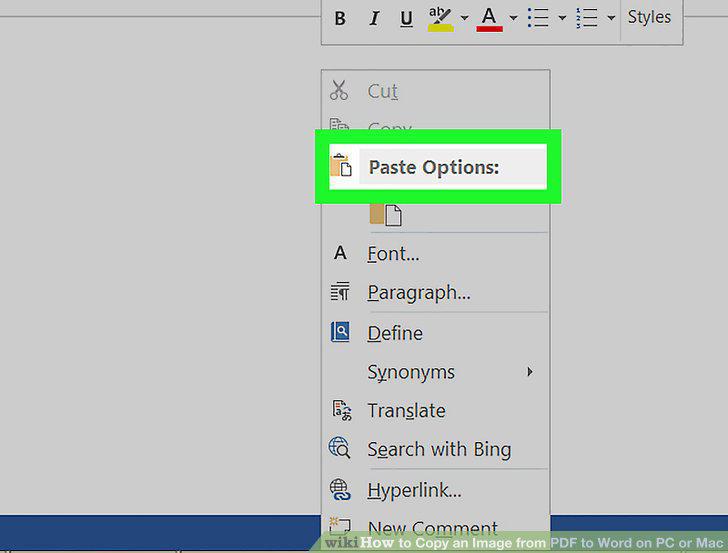Click the numbering list icon
Screen dimensions: 728x553
(587, 18)
